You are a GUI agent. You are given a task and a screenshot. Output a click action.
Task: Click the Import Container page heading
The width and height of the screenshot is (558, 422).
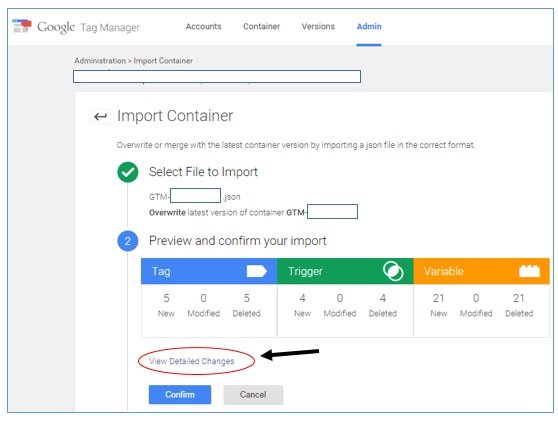click(175, 116)
